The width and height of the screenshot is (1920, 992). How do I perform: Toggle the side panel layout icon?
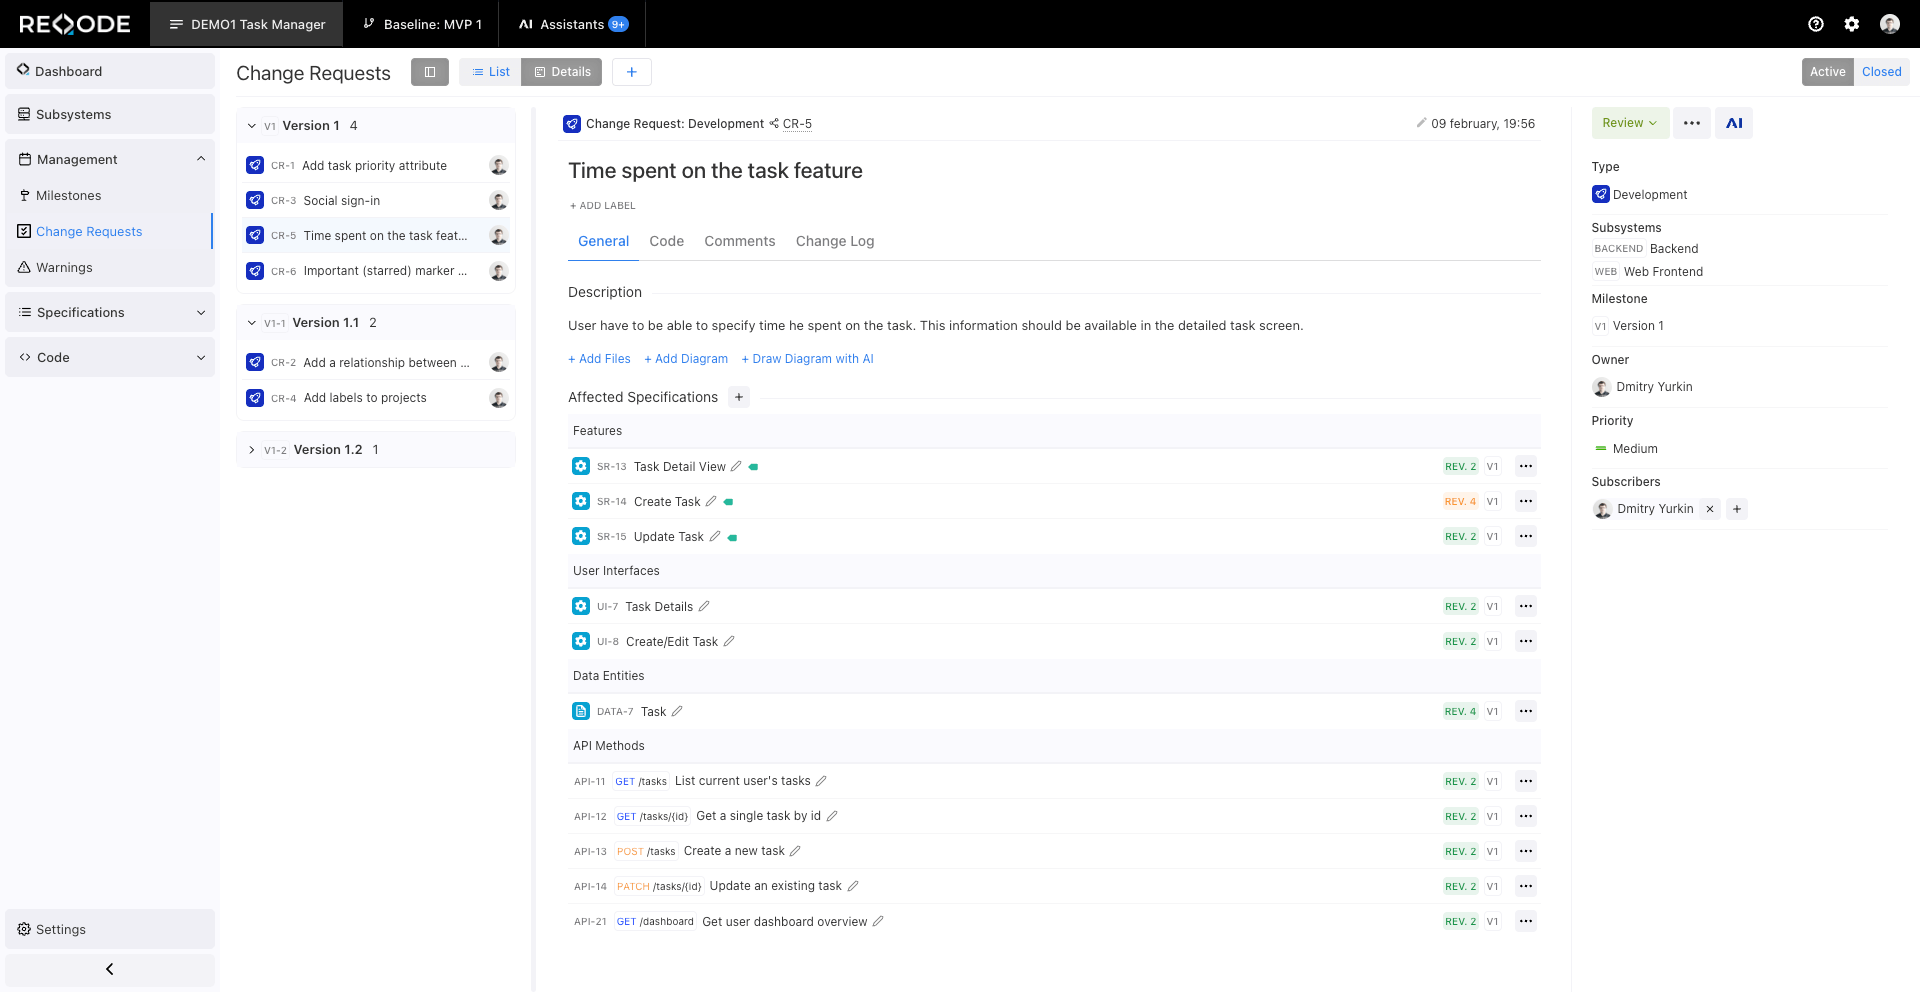pyautogui.click(x=430, y=72)
